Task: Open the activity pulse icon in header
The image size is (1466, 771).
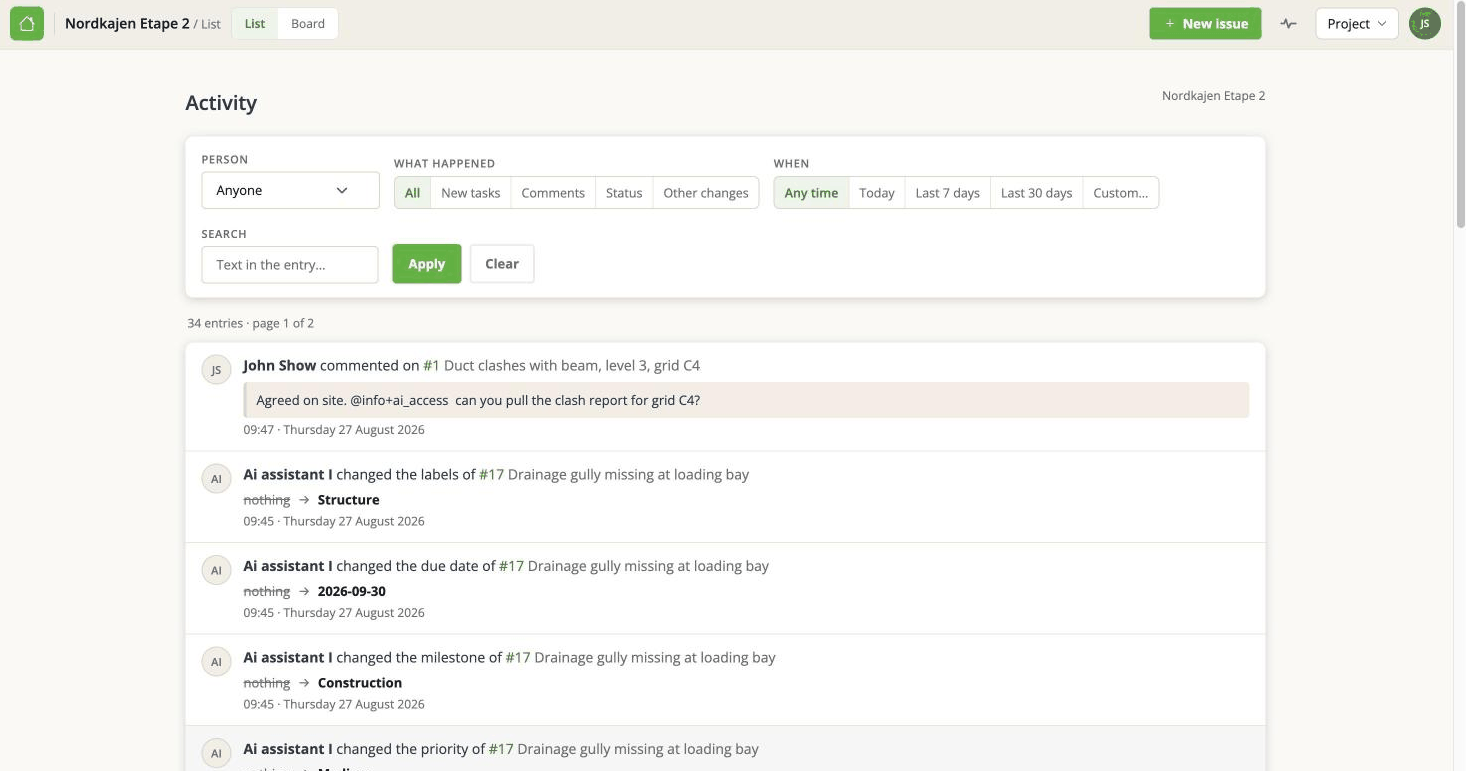Action: click(1288, 24)
